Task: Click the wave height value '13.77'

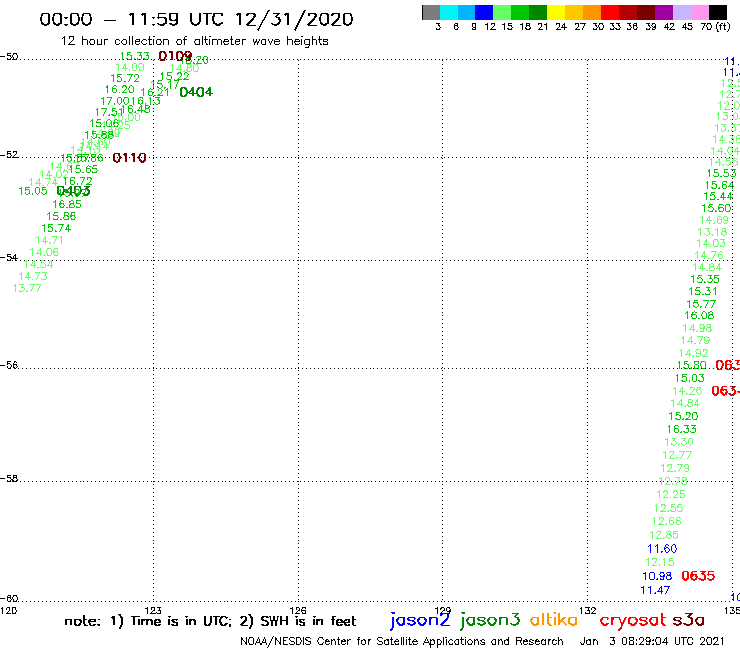Action: coord(27,288)
